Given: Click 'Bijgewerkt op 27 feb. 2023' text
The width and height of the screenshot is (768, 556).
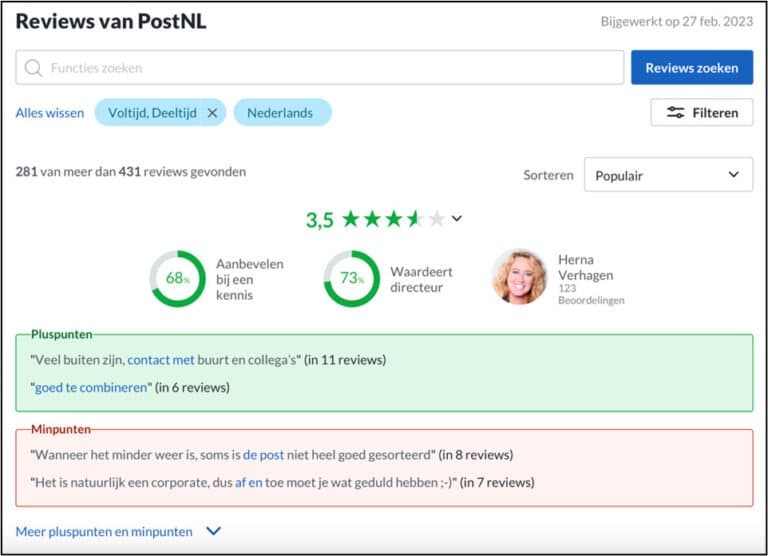Looking at the screenshot, I should (676, 22).
